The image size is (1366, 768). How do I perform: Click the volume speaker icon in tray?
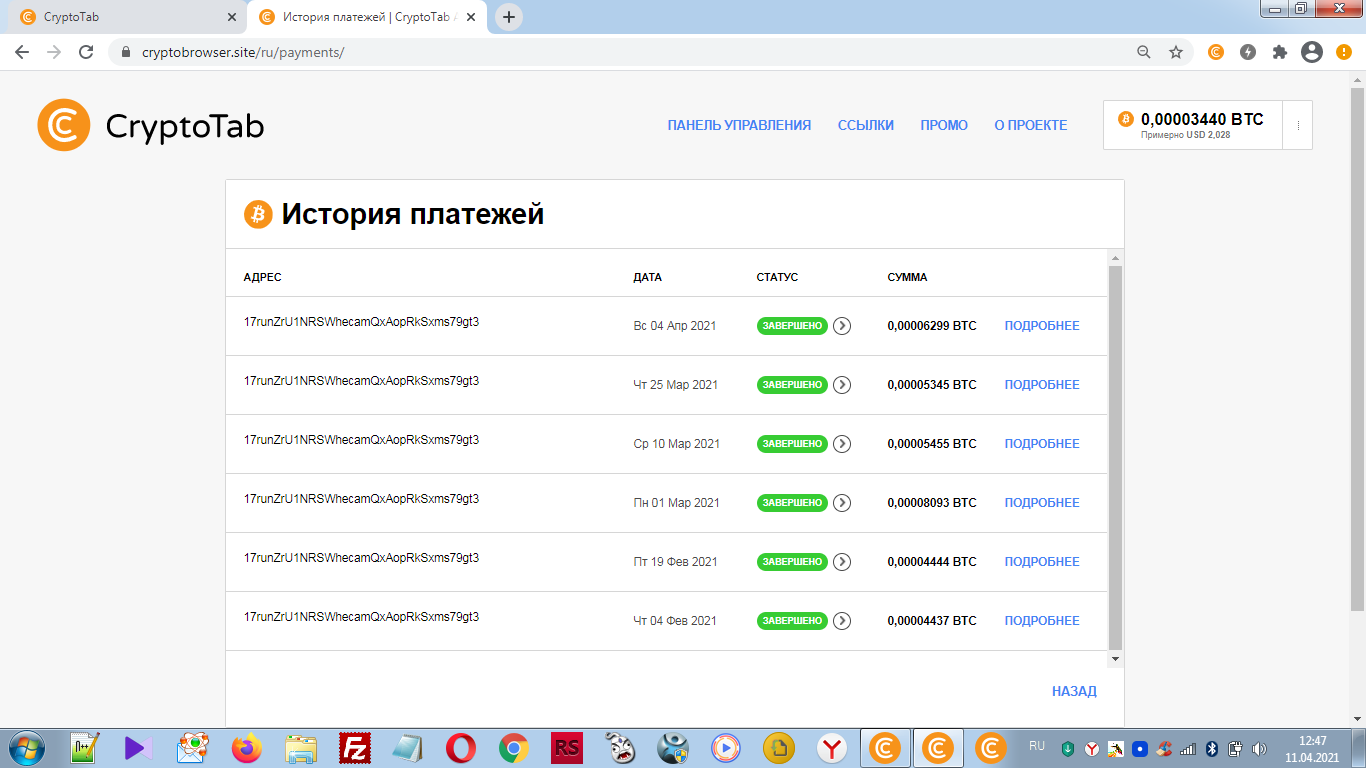pos(1258,748)
